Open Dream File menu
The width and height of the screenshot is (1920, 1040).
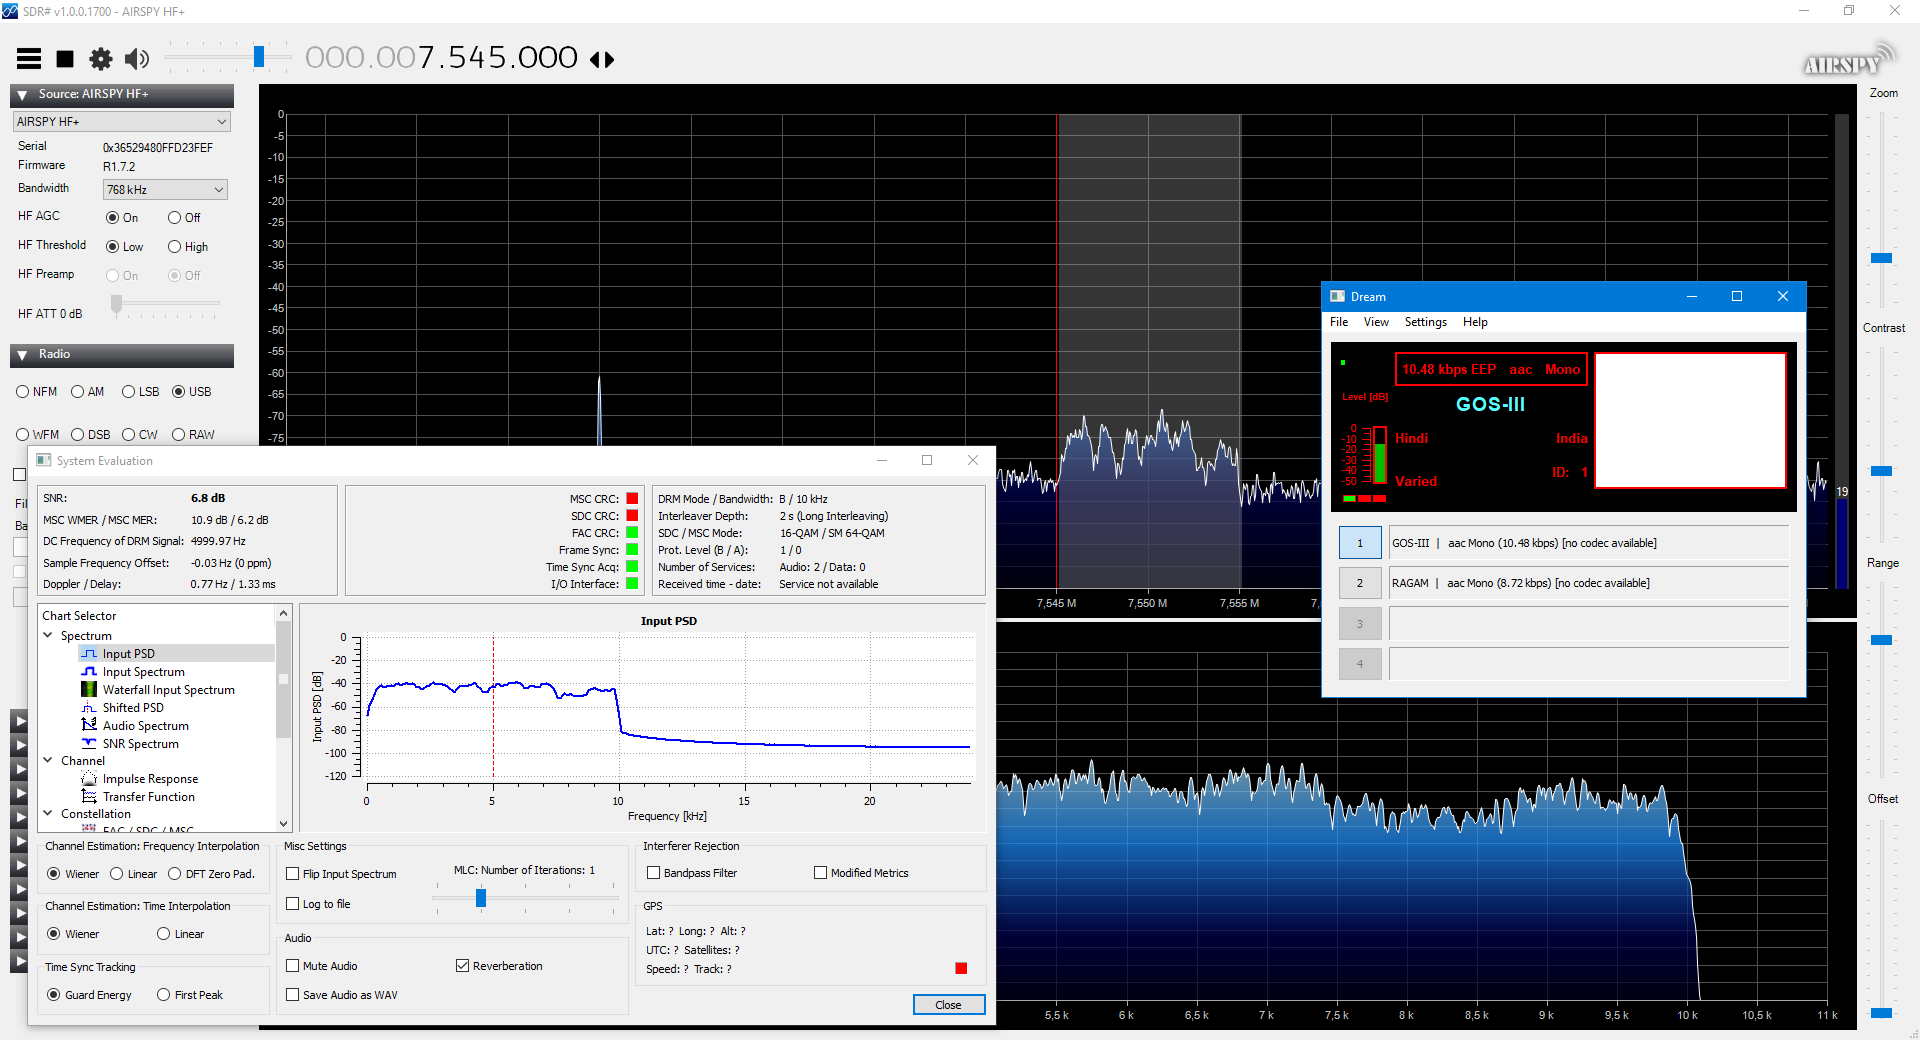(1339, 322)
